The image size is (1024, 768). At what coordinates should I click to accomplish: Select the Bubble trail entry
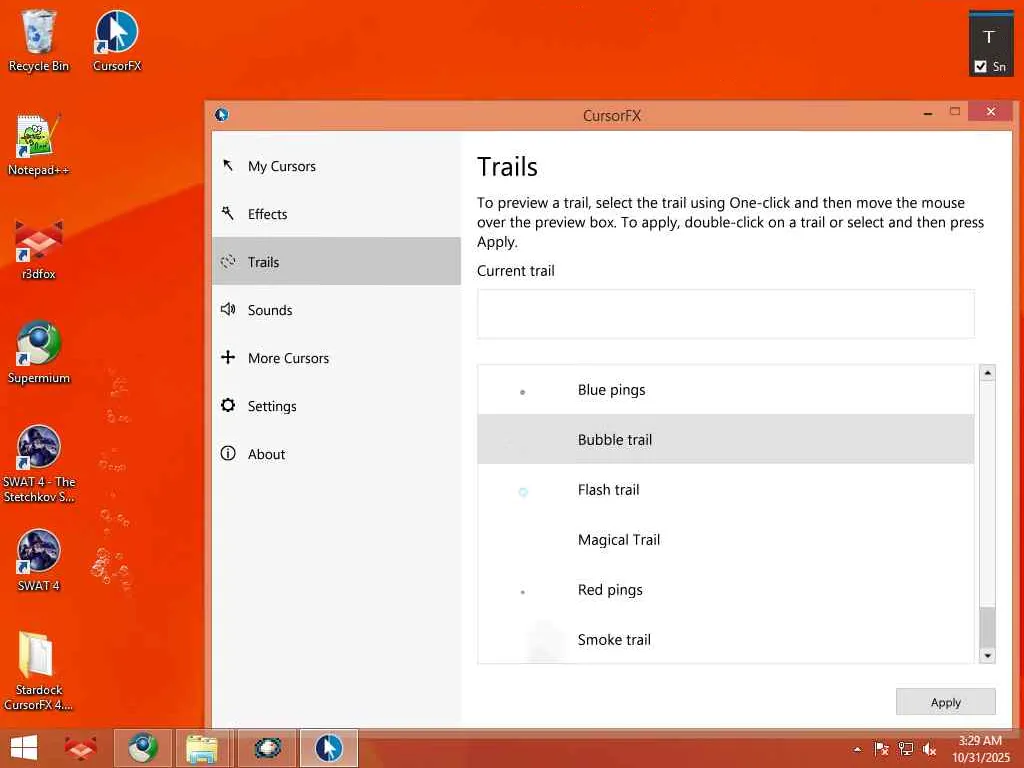click(x=726, y=439)
